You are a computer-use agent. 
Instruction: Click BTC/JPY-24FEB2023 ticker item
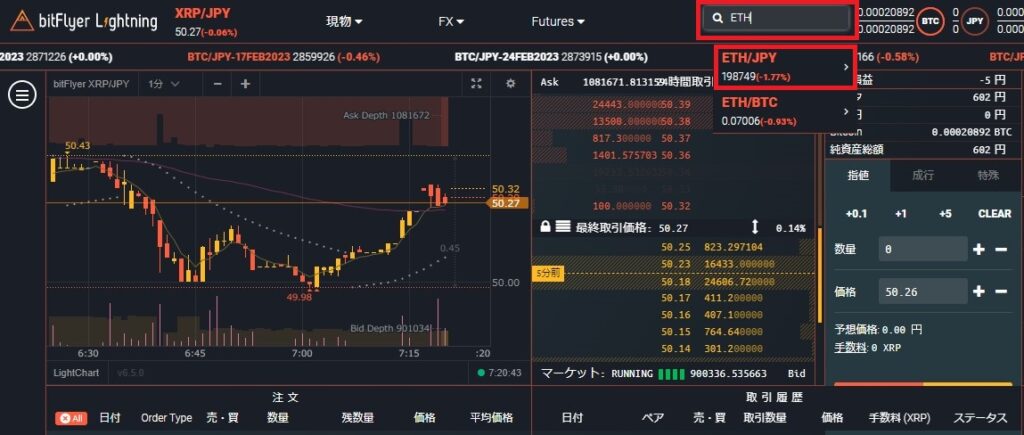point(551,57)
